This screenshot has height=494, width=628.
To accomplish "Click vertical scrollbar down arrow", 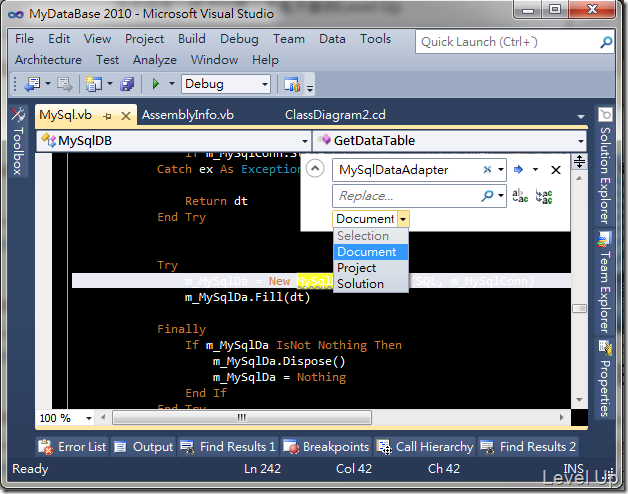I will pos(579,400).
